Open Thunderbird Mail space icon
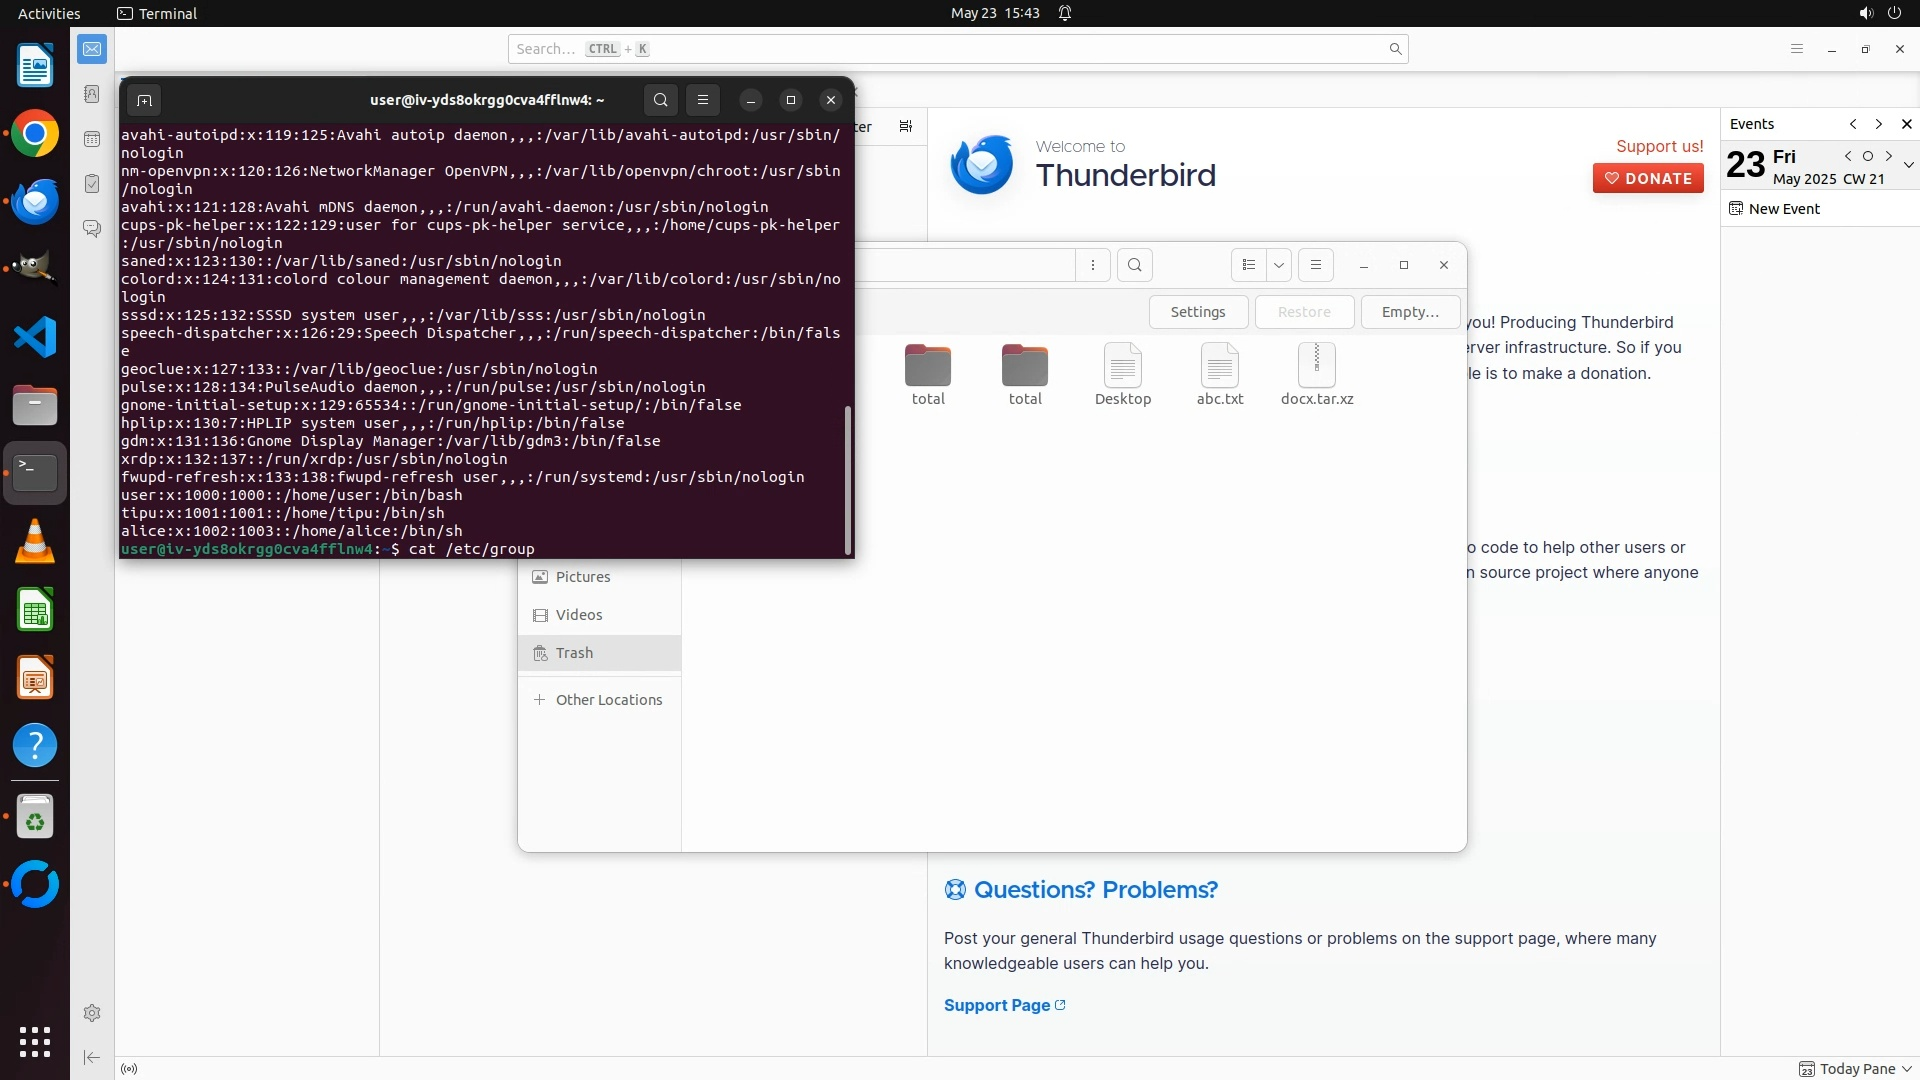This screenshot has height=1080, width=1920. coord(92,49)
